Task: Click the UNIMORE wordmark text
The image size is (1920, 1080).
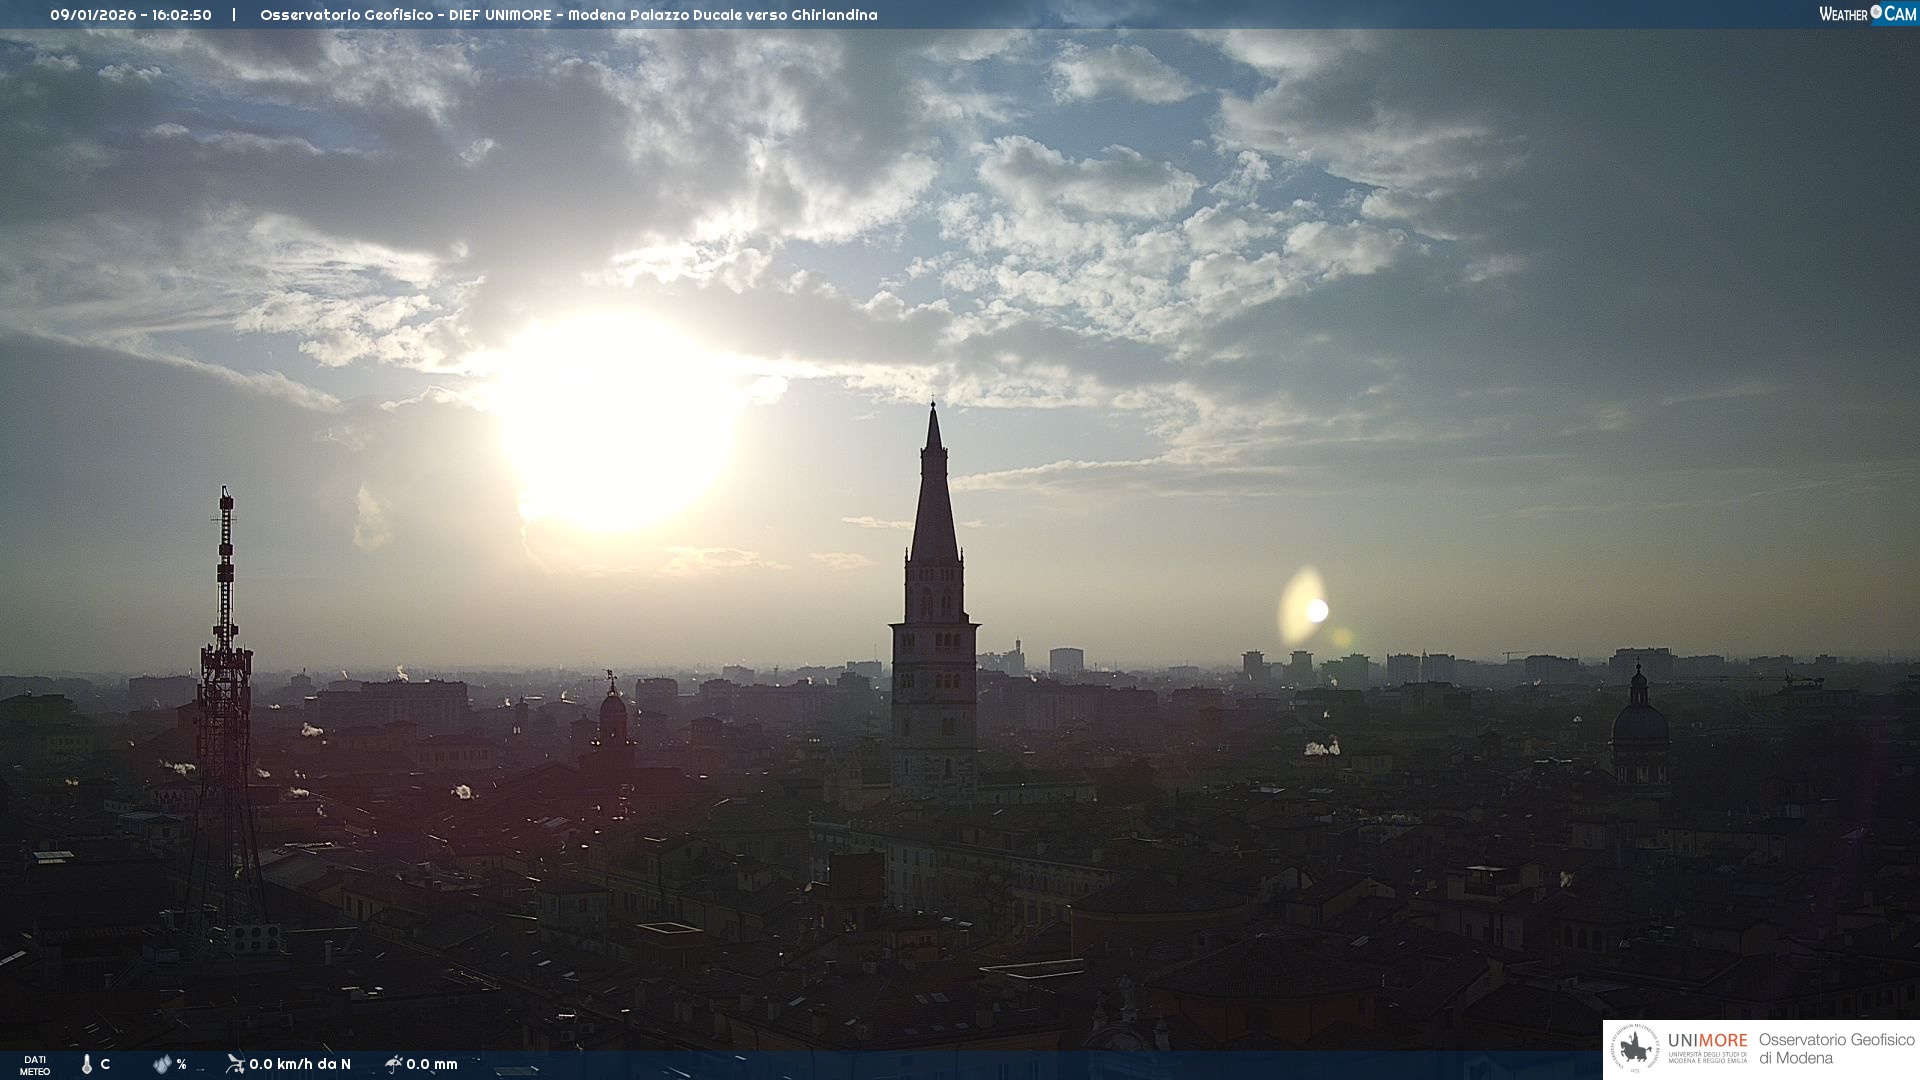Action: (x=1707, y=1040)
